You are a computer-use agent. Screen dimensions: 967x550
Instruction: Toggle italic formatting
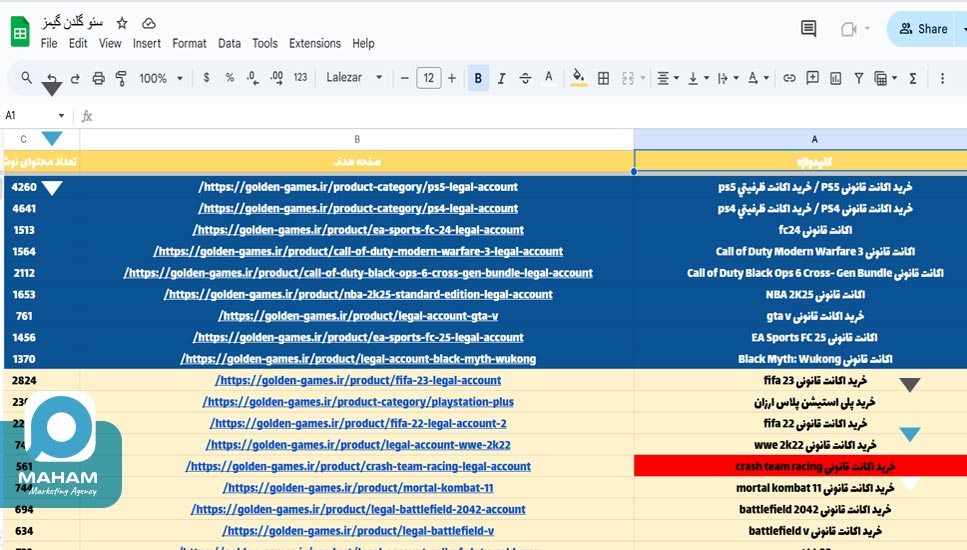pyautogui.click(x=501, y=78)
